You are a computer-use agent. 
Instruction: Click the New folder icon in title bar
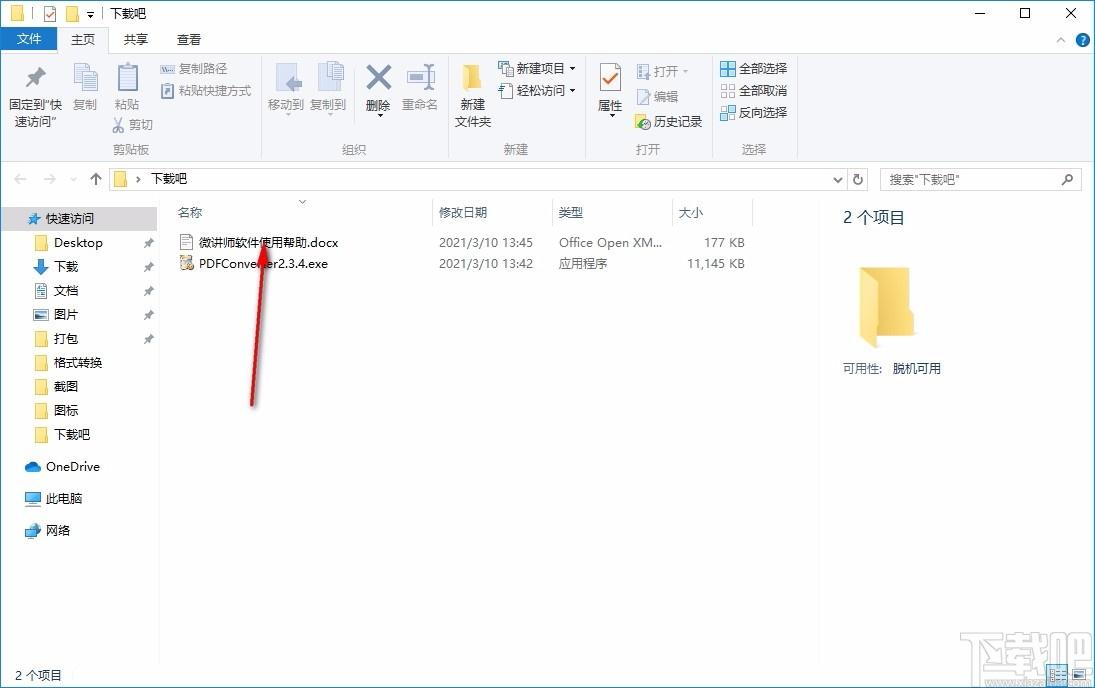(72, 13)
